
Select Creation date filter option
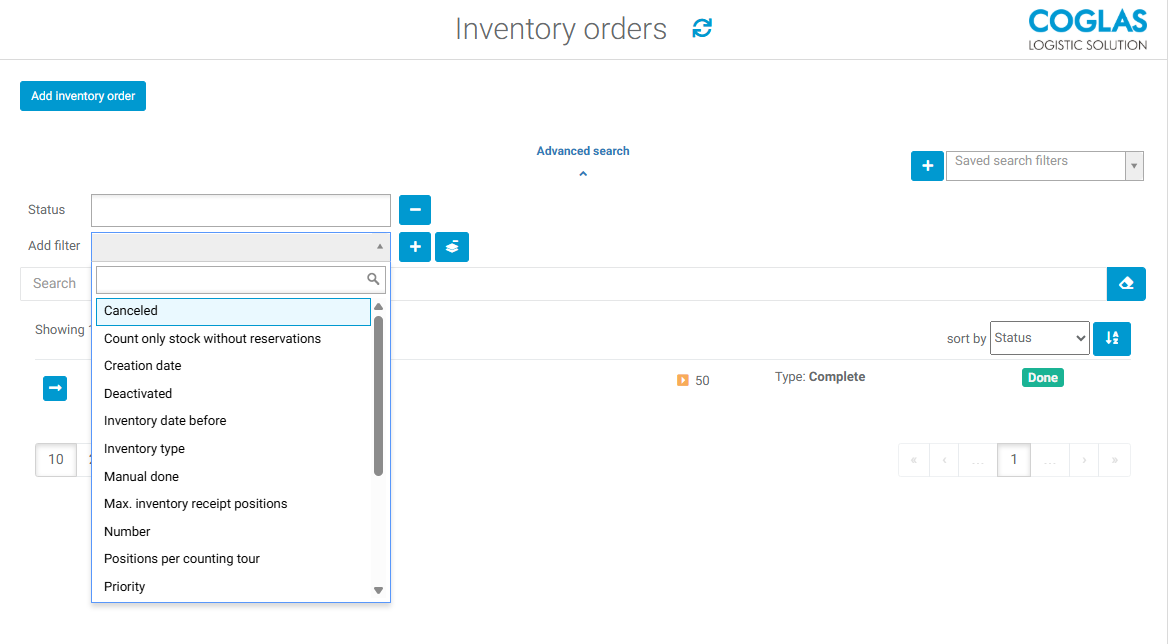point(142,366)
